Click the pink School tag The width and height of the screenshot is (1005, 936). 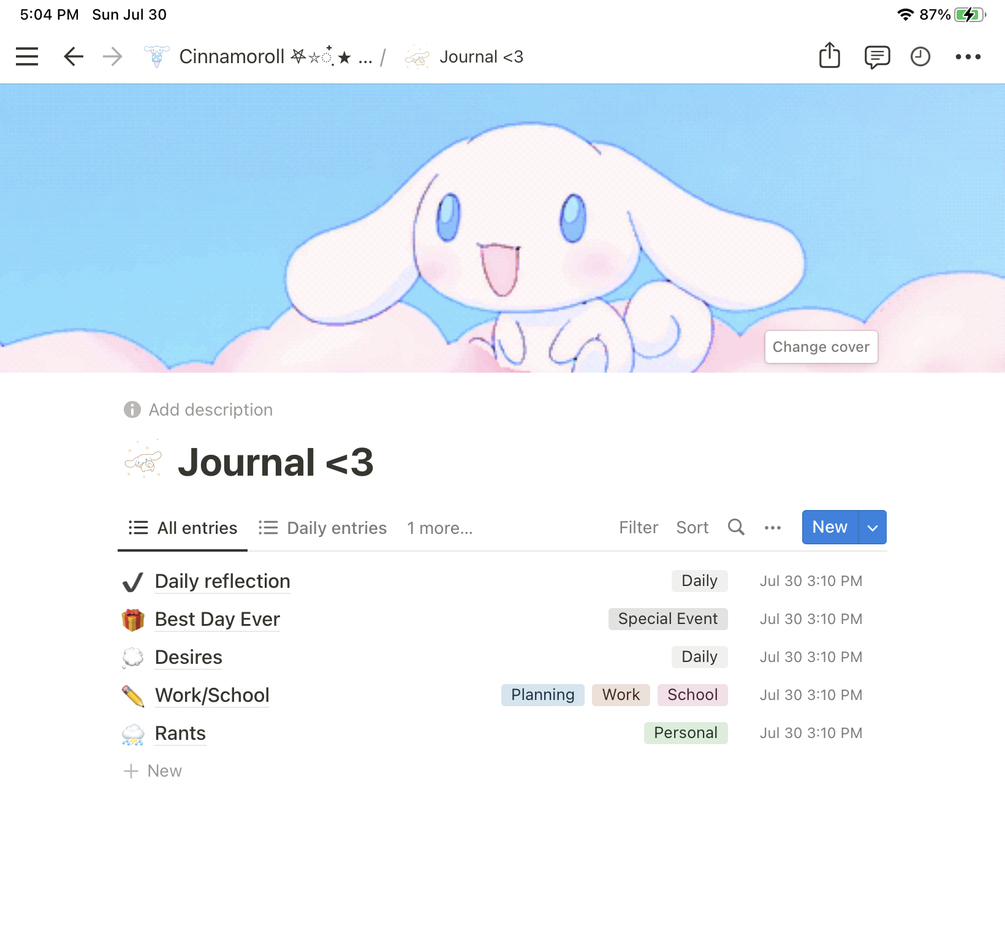(x=693, y=695)
